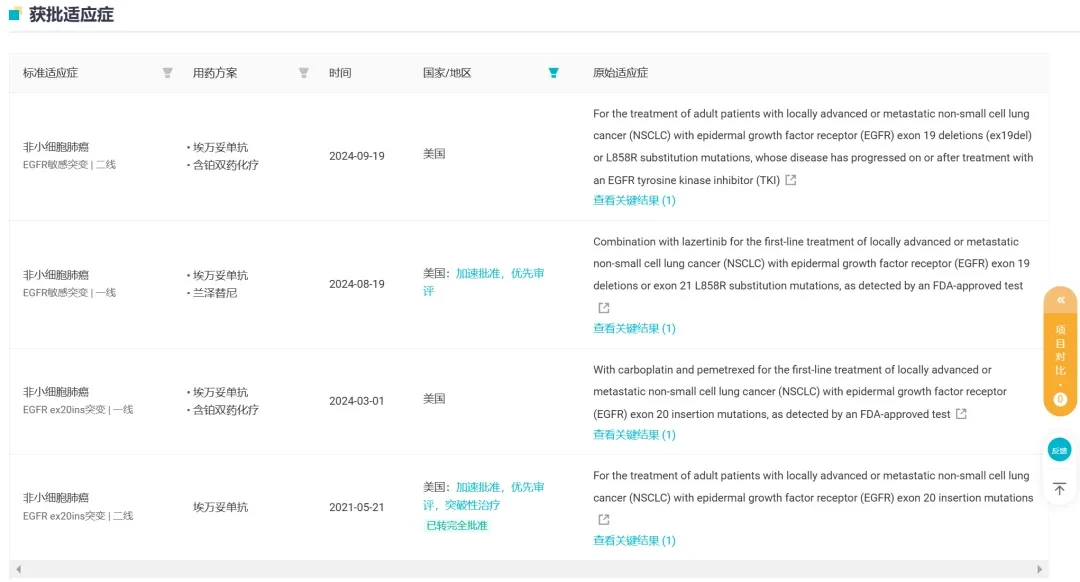Open active filter for 国家/地区 column
Image resolution: width=1080 pixels, height=582 pixels.
tap(553, 73)
